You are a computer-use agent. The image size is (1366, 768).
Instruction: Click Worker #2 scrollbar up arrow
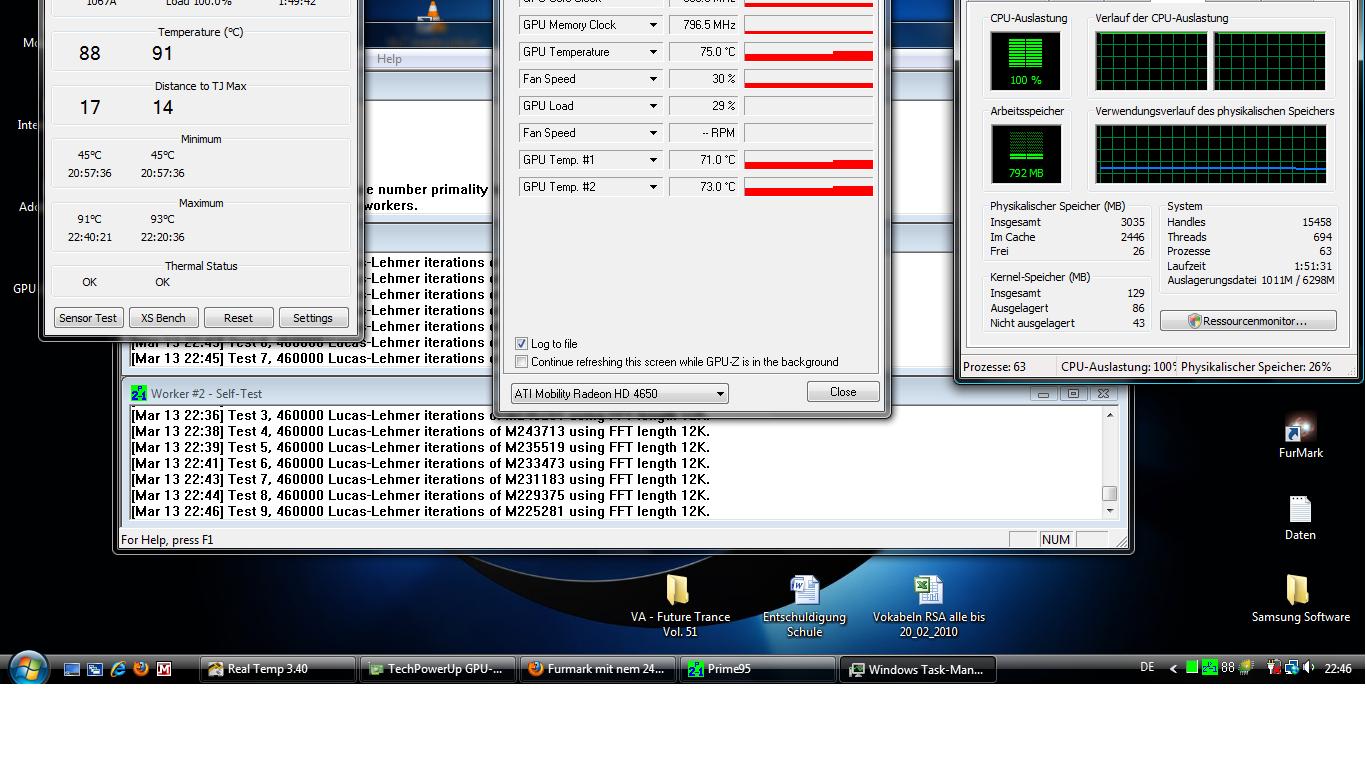(1109, 415)
